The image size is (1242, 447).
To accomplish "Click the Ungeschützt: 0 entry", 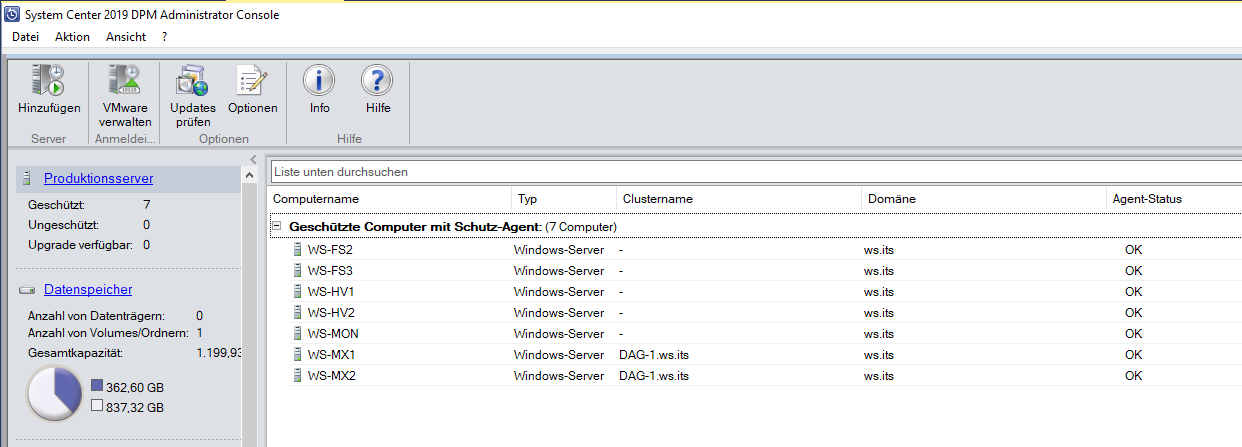I will click(x=89, y=224).
